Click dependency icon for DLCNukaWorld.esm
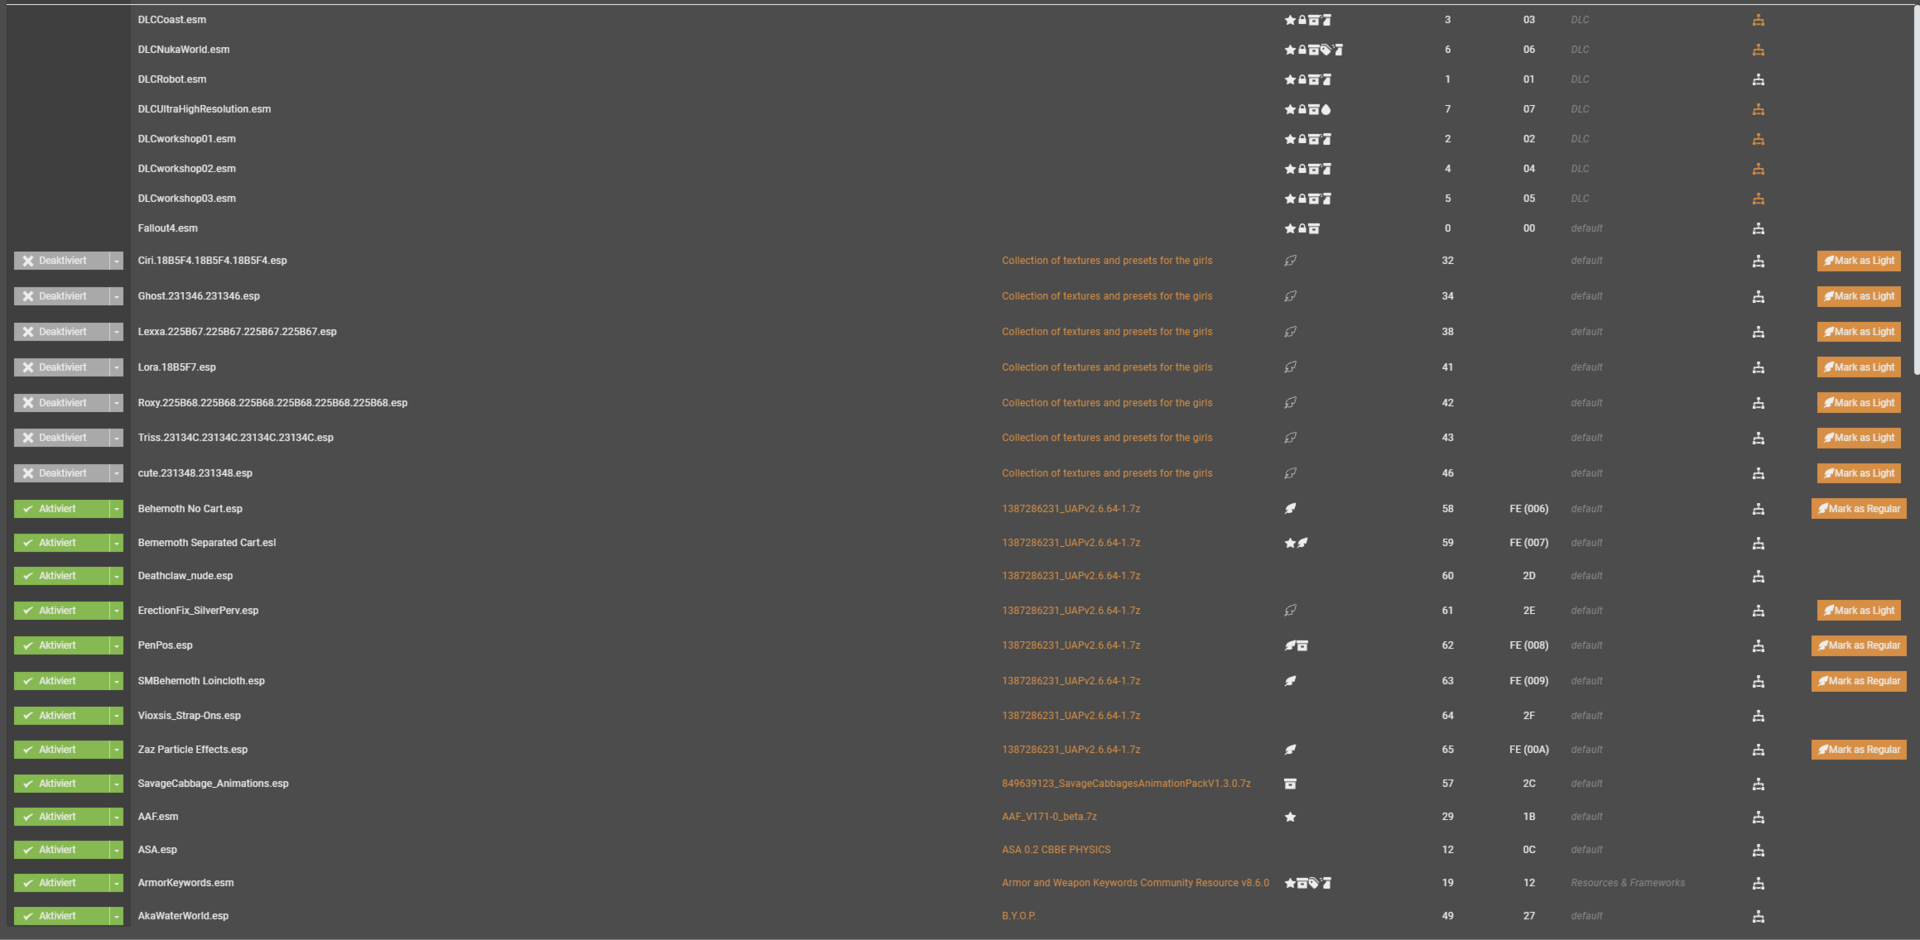 [x=1758, y=50]
